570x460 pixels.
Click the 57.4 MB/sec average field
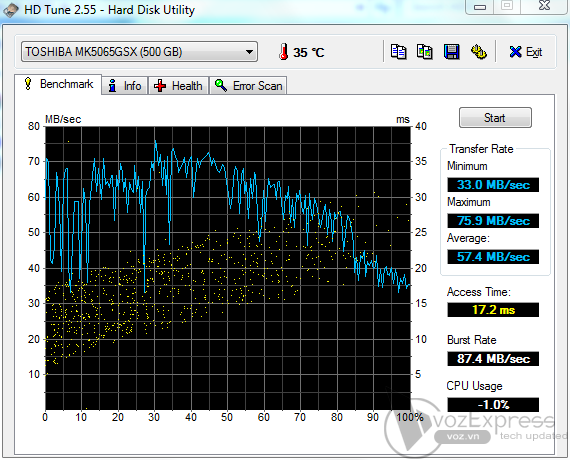coord(493,257)
